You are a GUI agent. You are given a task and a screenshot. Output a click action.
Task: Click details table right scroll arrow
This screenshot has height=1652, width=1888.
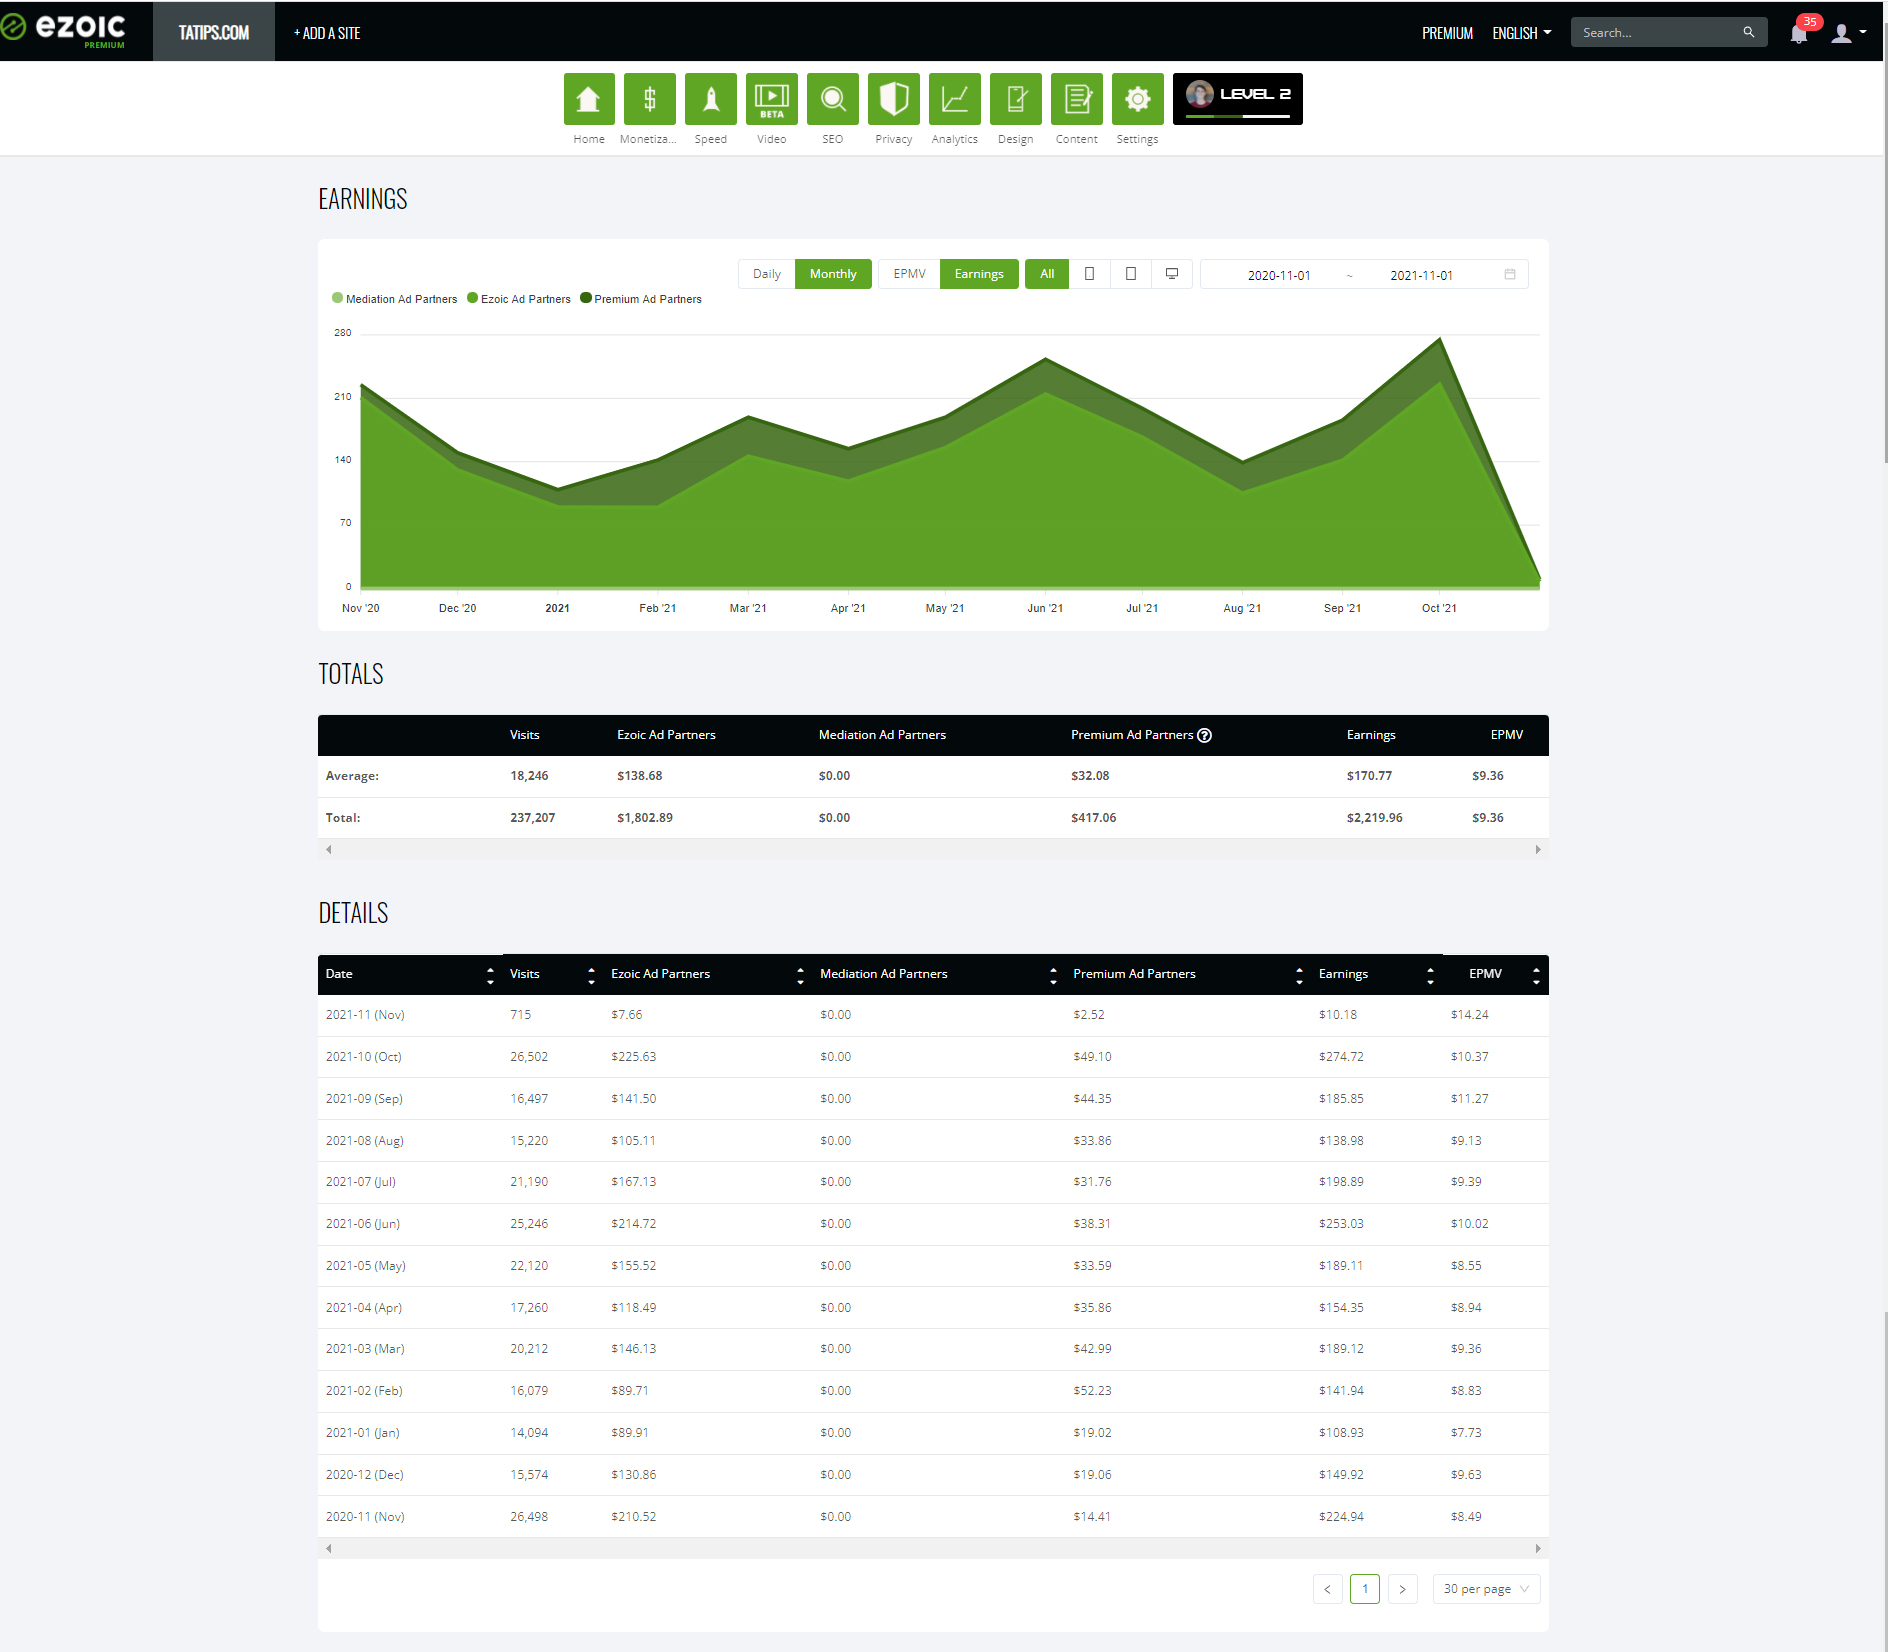[1538, 1549]
